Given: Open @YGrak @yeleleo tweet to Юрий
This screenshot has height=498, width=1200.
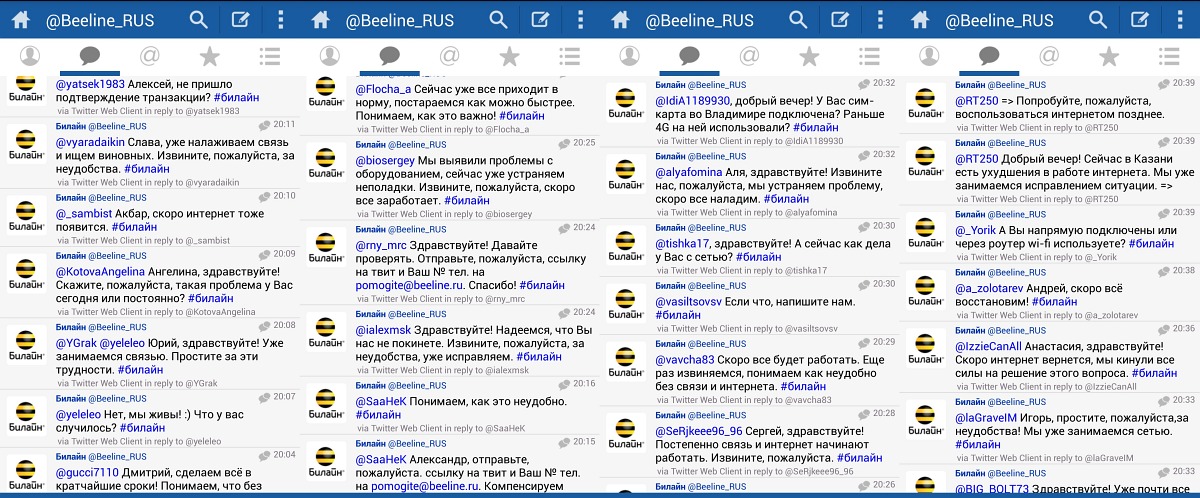Looking at the screenshot, I should [150, 354].
